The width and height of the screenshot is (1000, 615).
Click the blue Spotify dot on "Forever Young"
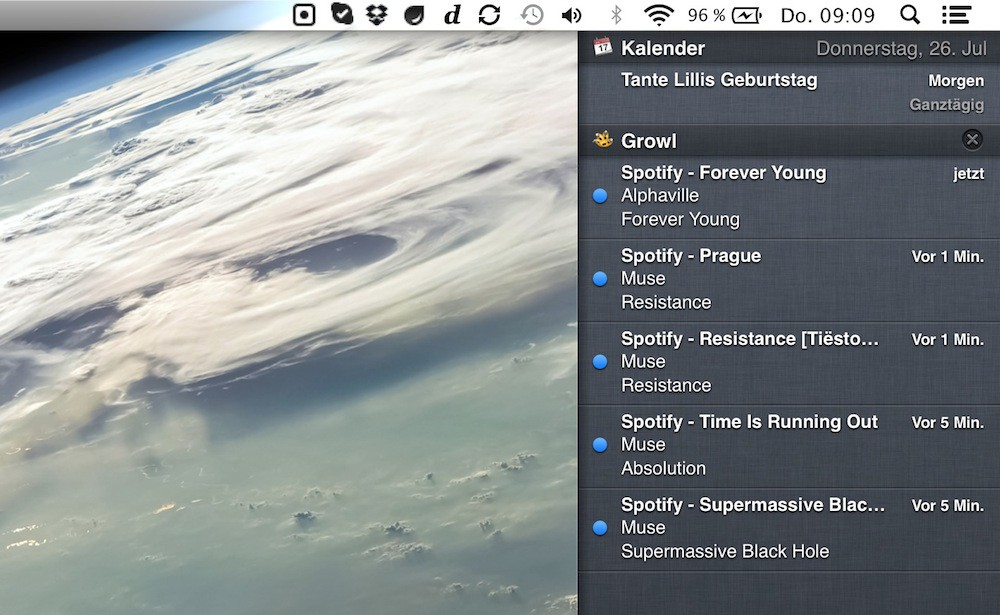(x=600, y=196)
